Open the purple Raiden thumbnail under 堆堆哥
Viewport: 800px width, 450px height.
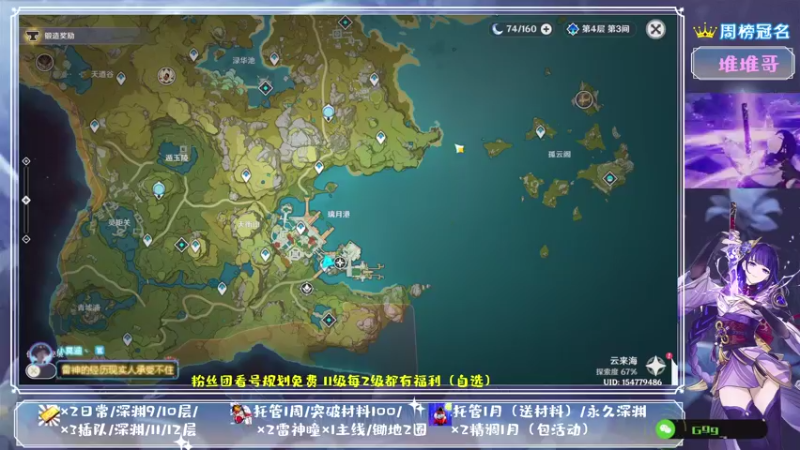(x=742, y=140)
